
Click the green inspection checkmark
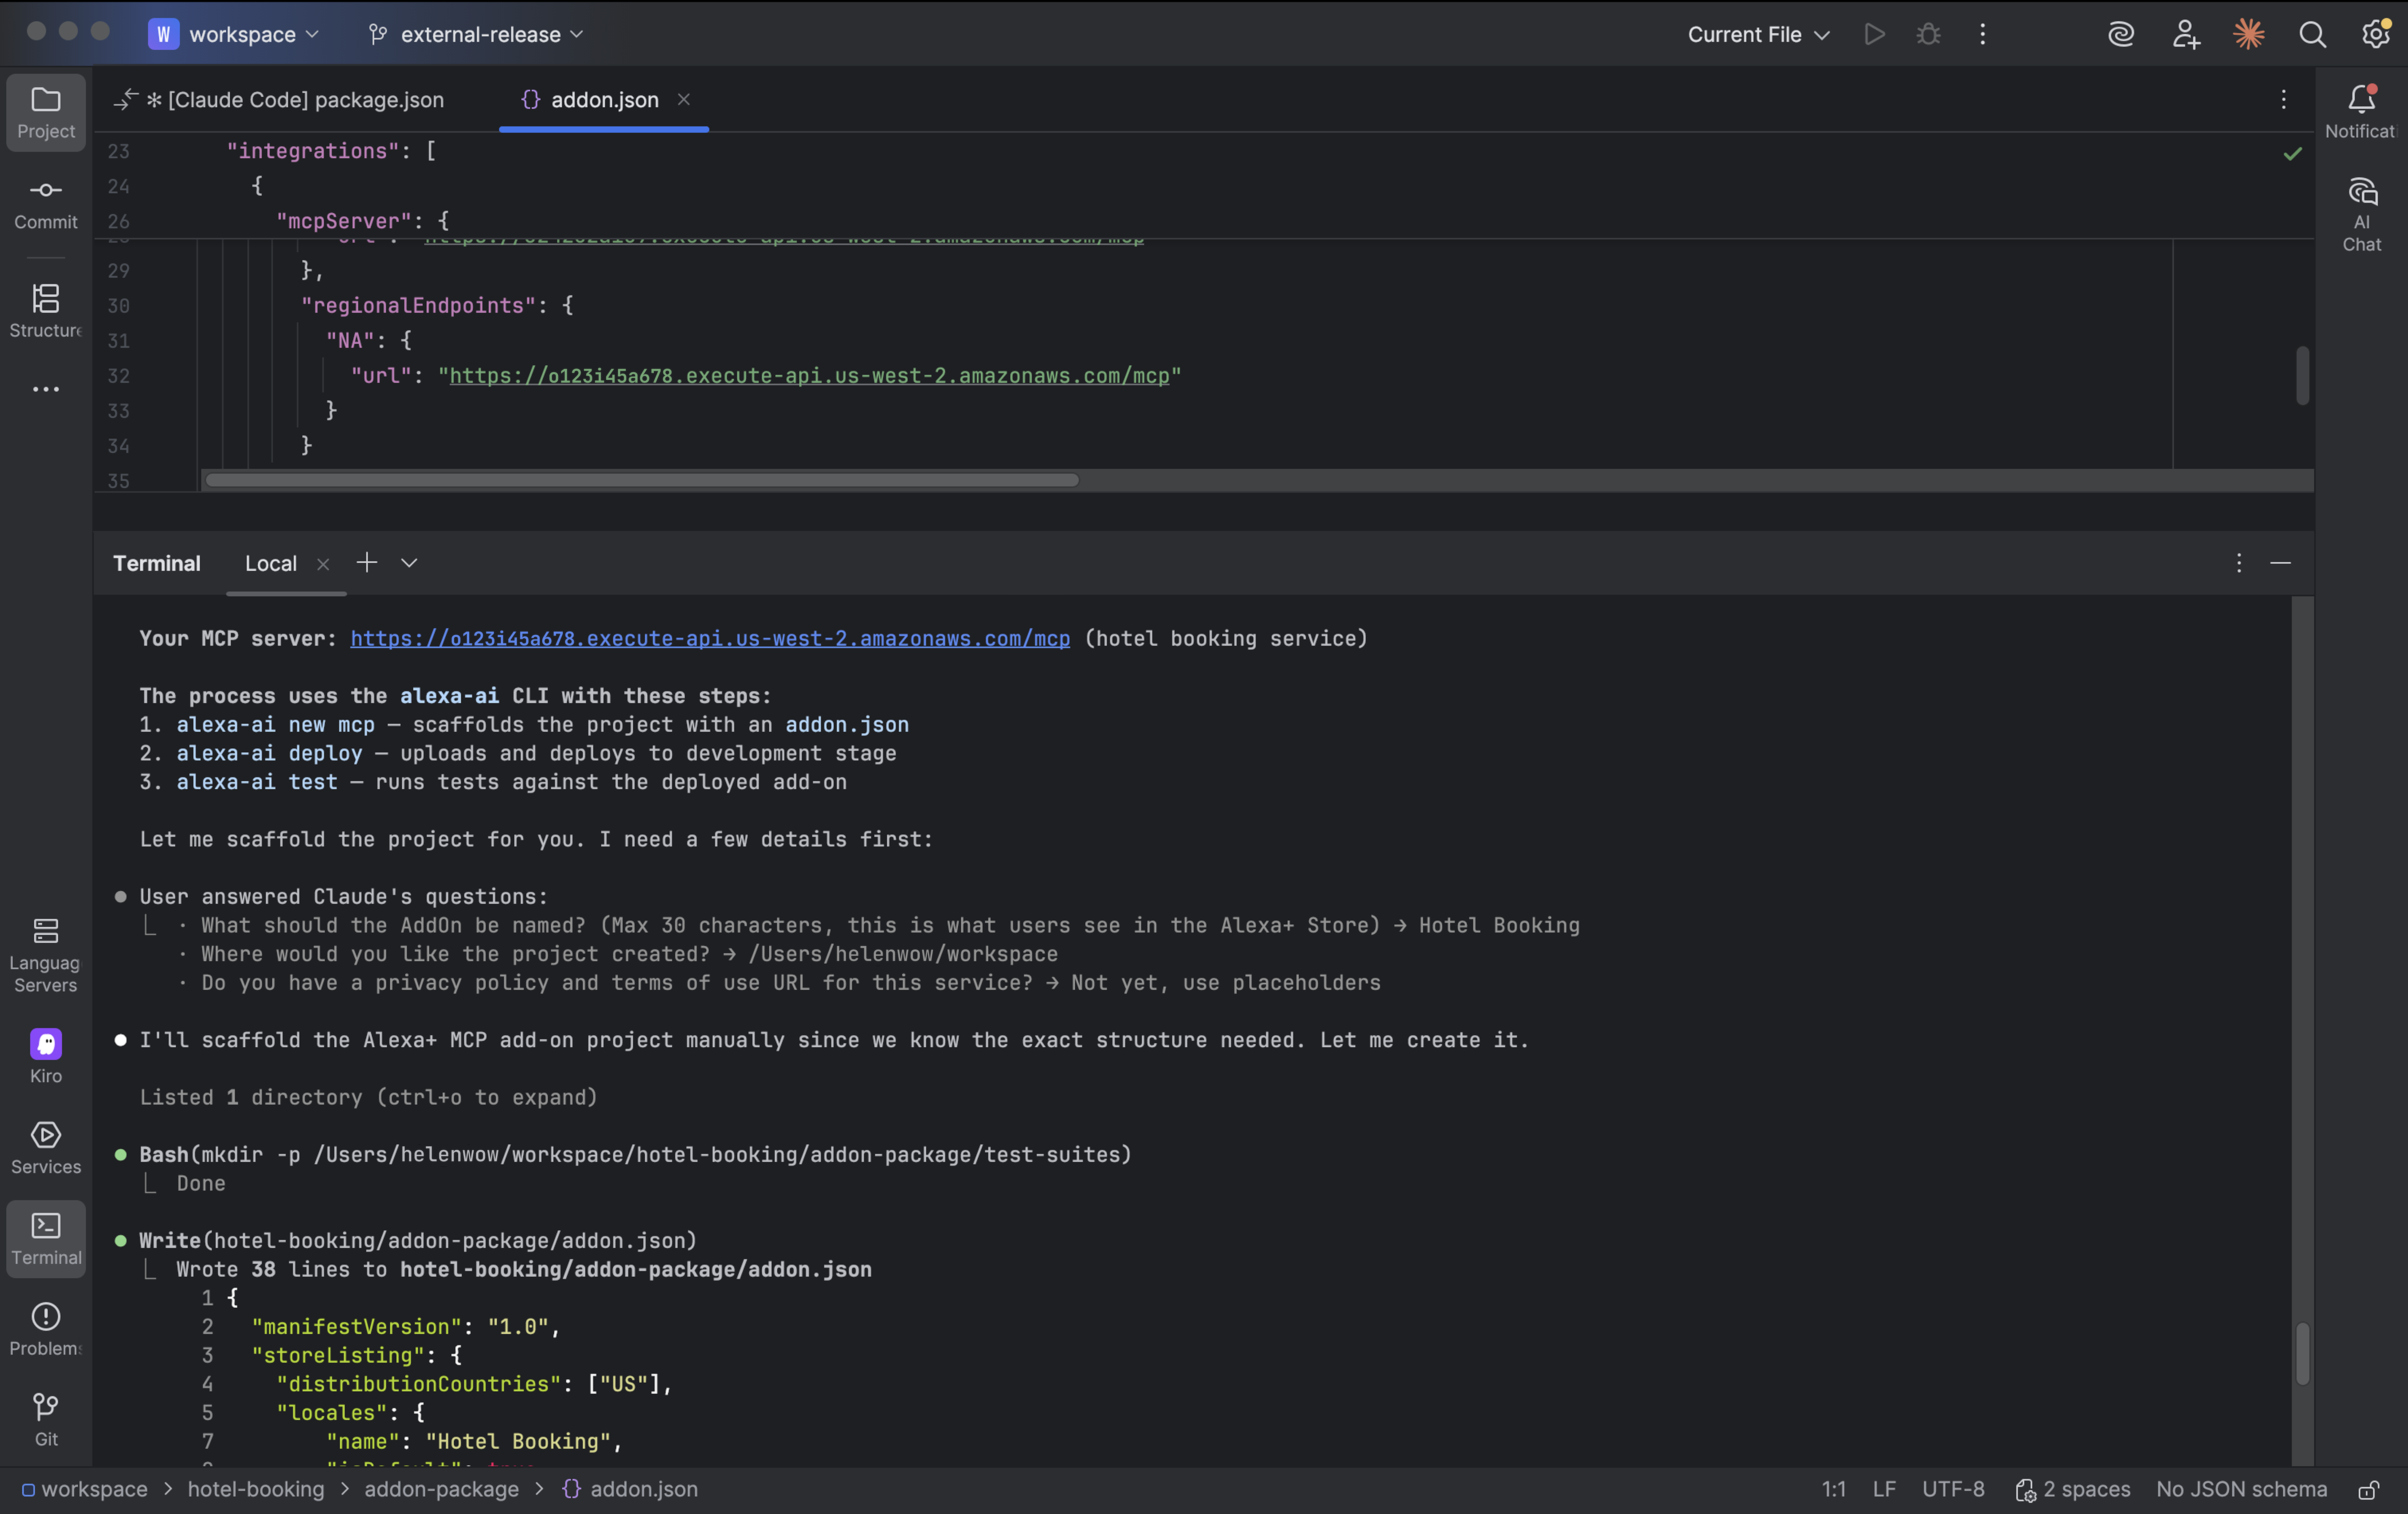coord(2292,153)
